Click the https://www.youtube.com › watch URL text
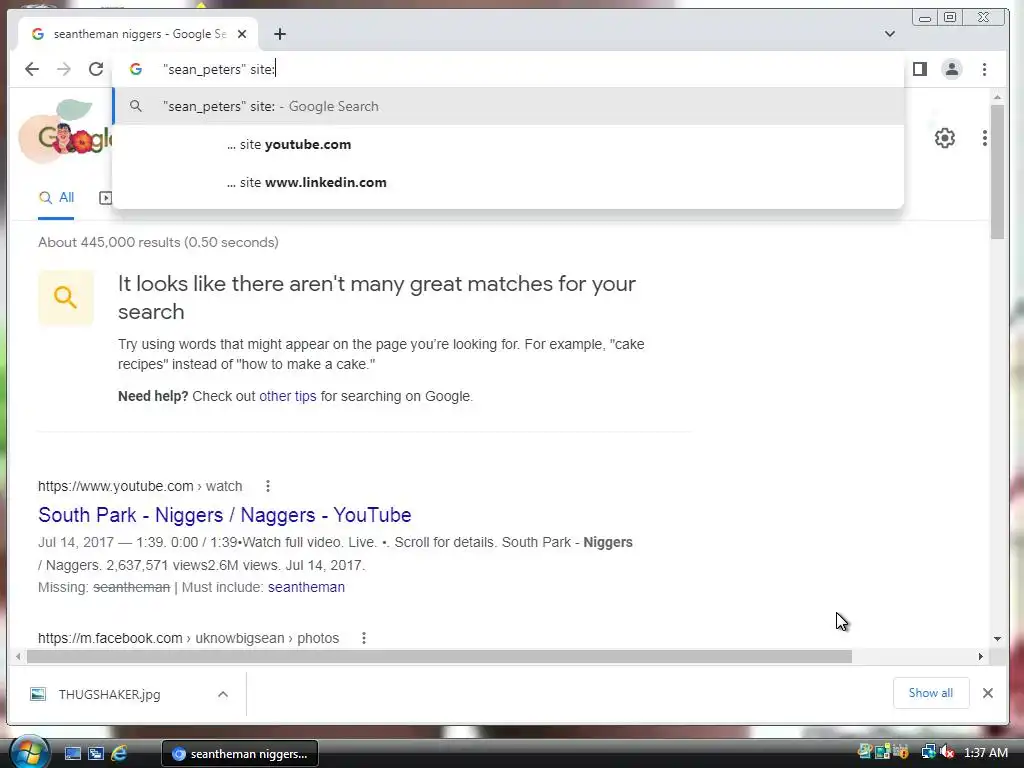The height and width of the screenshot is (768, 1024). coord(140,486)
